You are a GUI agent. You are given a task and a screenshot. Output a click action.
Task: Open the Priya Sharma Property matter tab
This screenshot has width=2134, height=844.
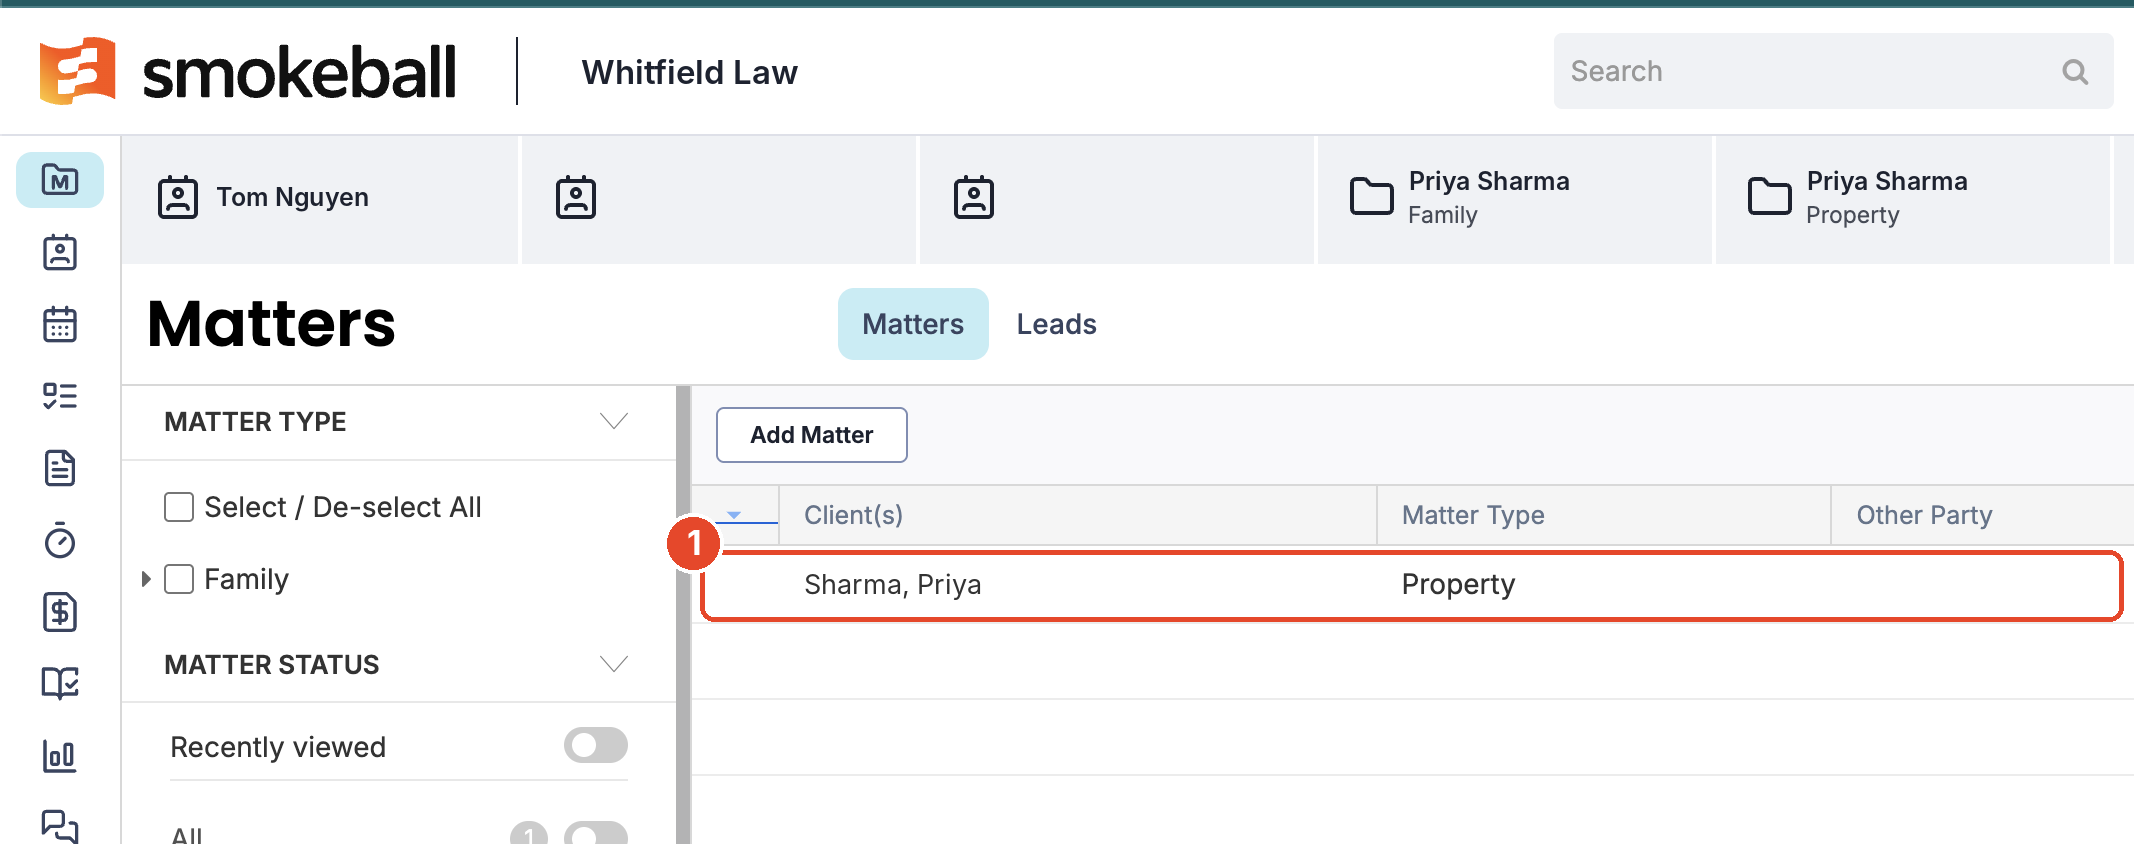click(x=1912, y=198)
